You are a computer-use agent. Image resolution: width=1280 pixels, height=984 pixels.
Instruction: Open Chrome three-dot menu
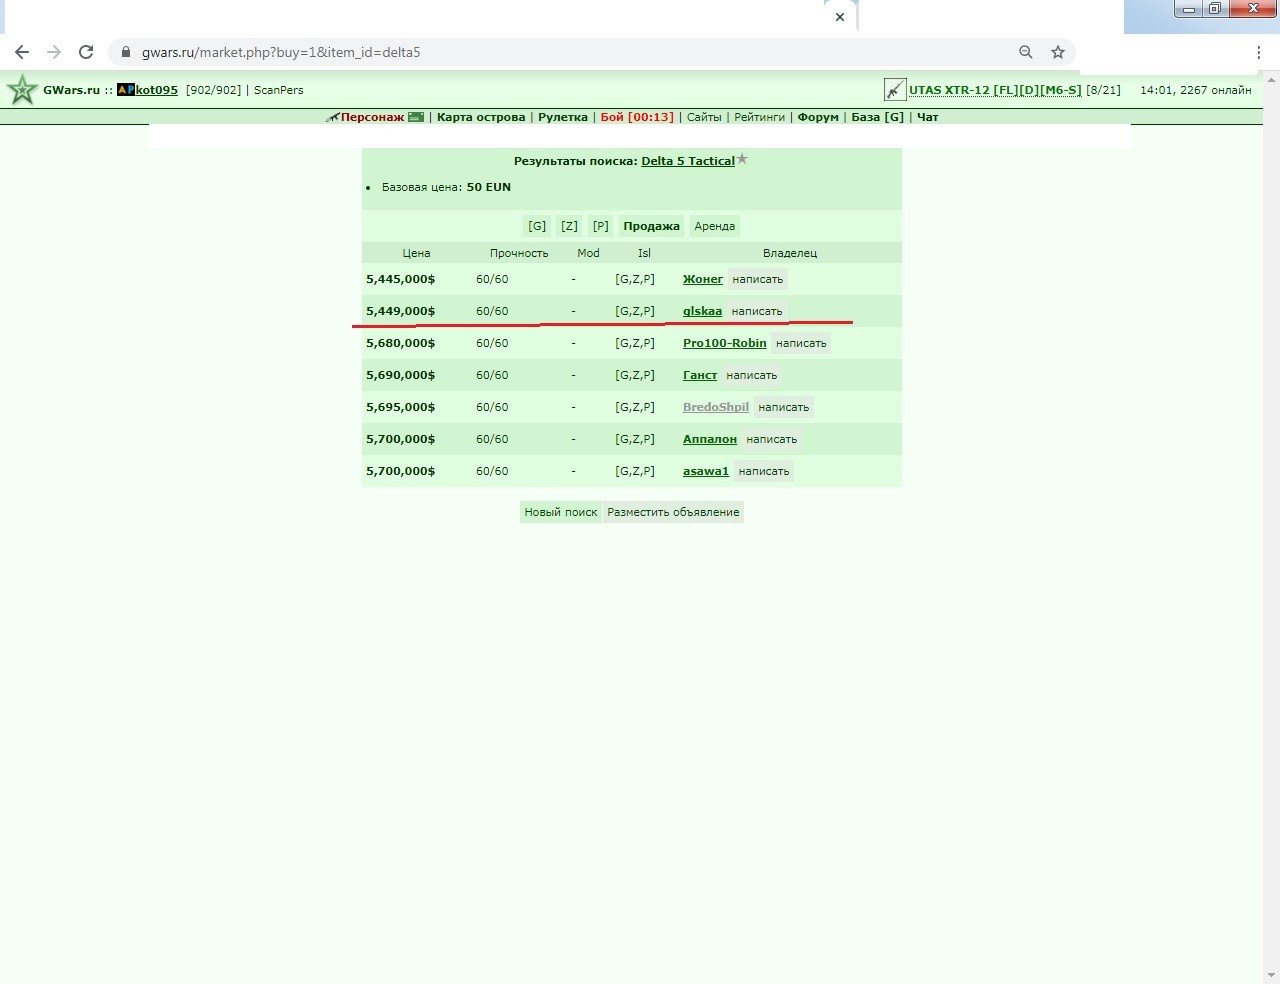[x=1259, y=52]
